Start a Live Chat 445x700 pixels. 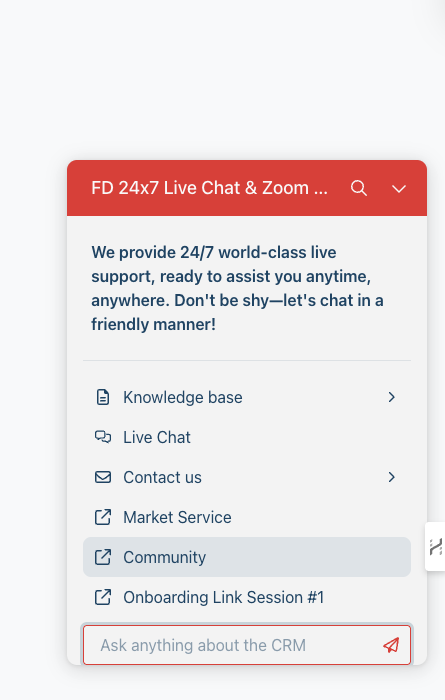click(x=247, y=437)
